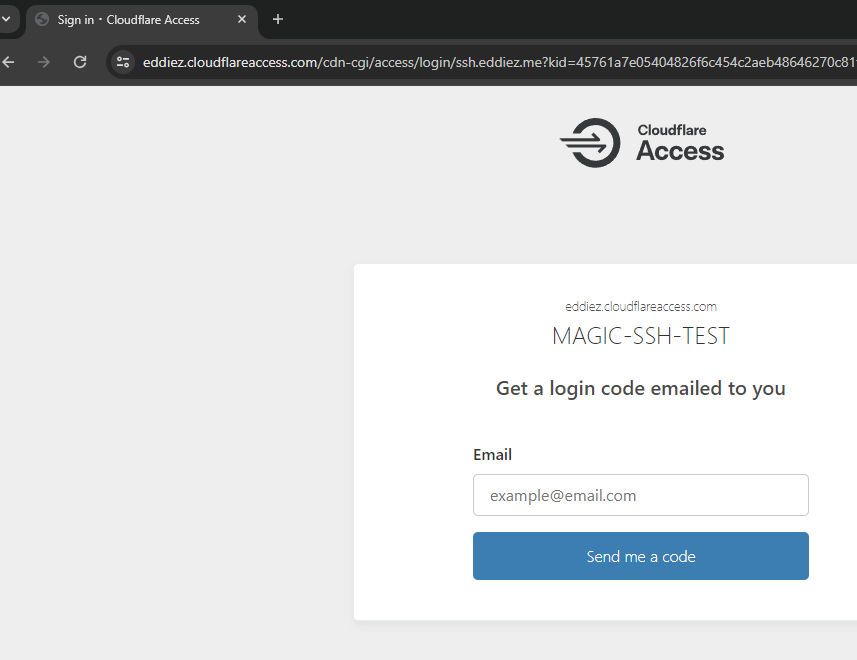Open the tab search dropdown chevron
Image resolution: width=857 pixels, height=660 pixels.
click(5, 19)
